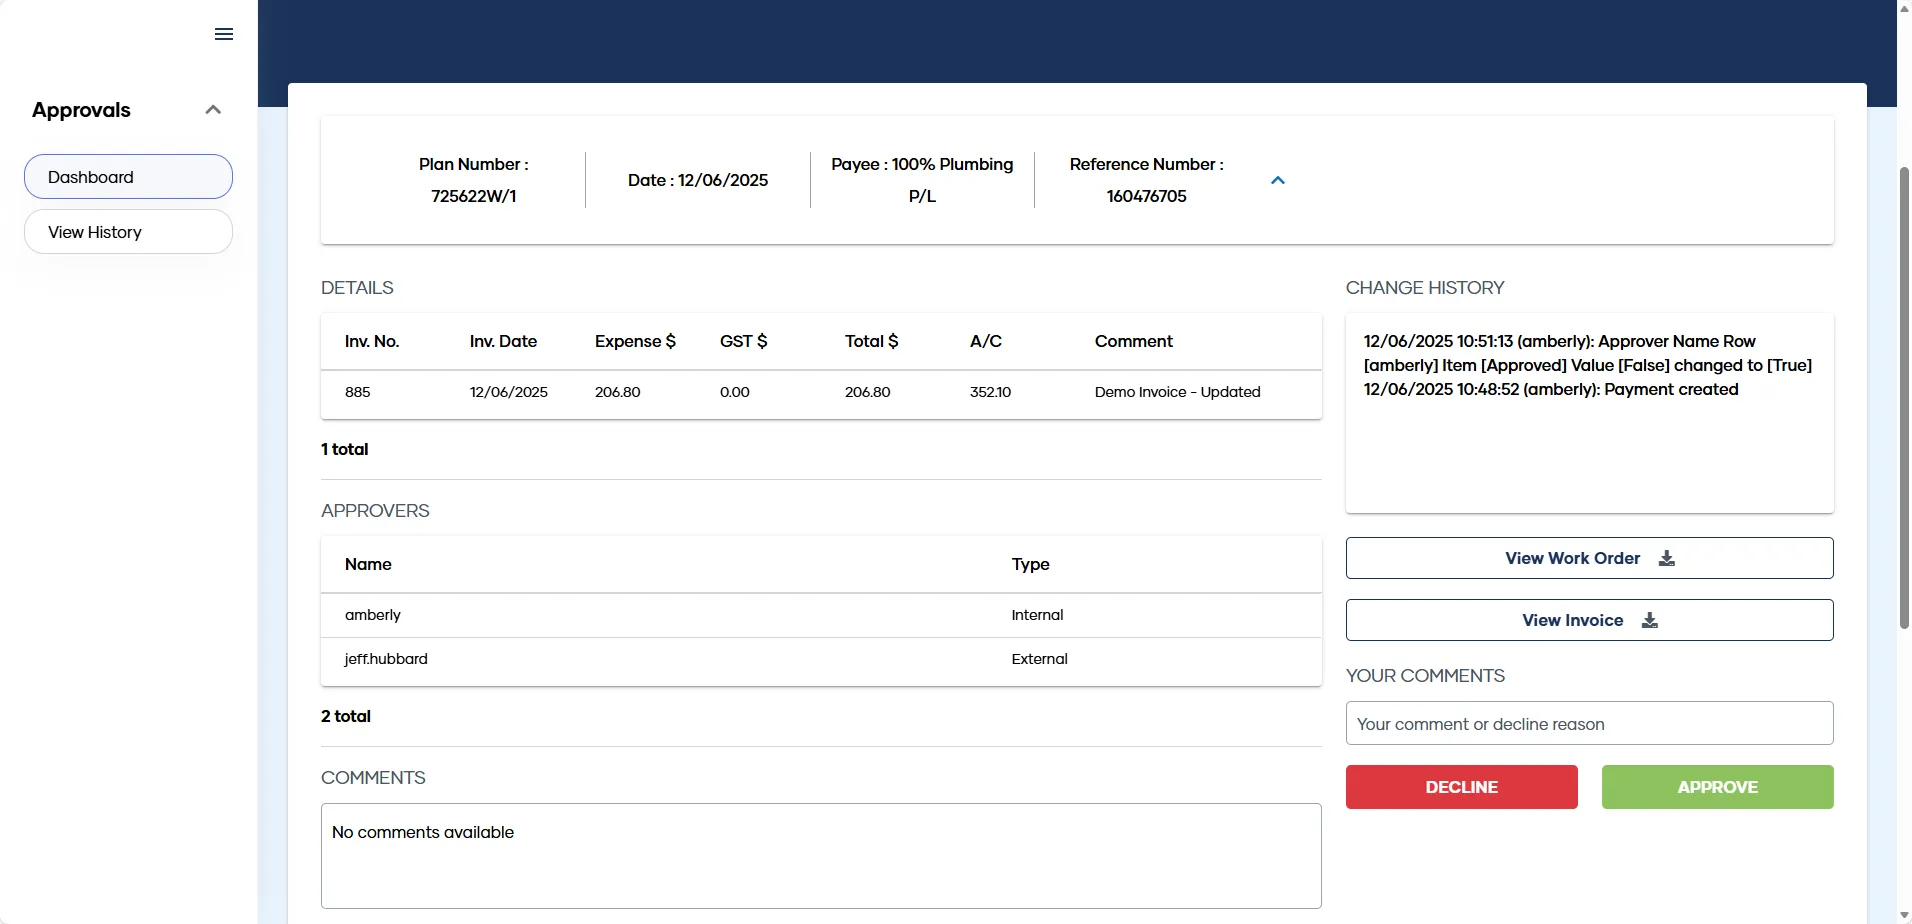
Task: Click the View Invoice download icon
Action: 1650,620
